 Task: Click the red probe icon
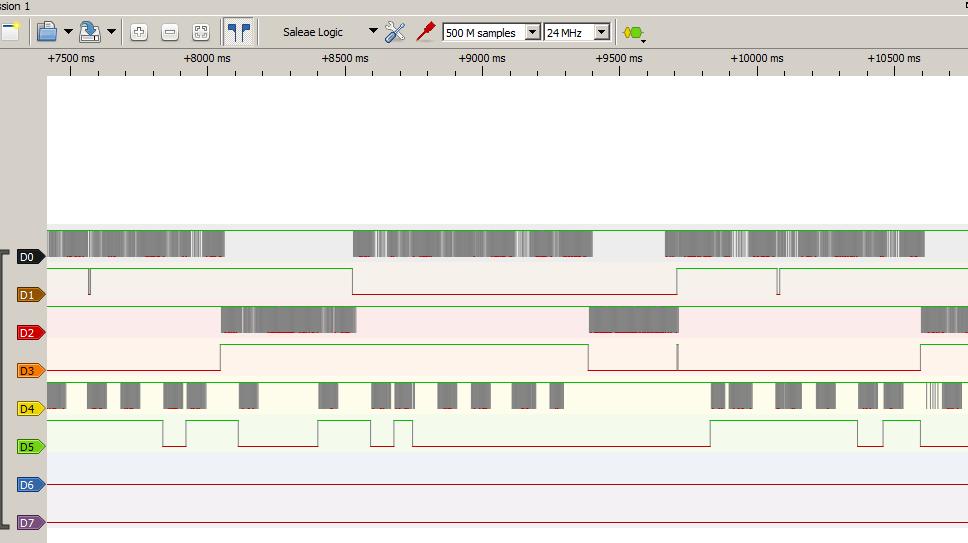pos(426,32)
